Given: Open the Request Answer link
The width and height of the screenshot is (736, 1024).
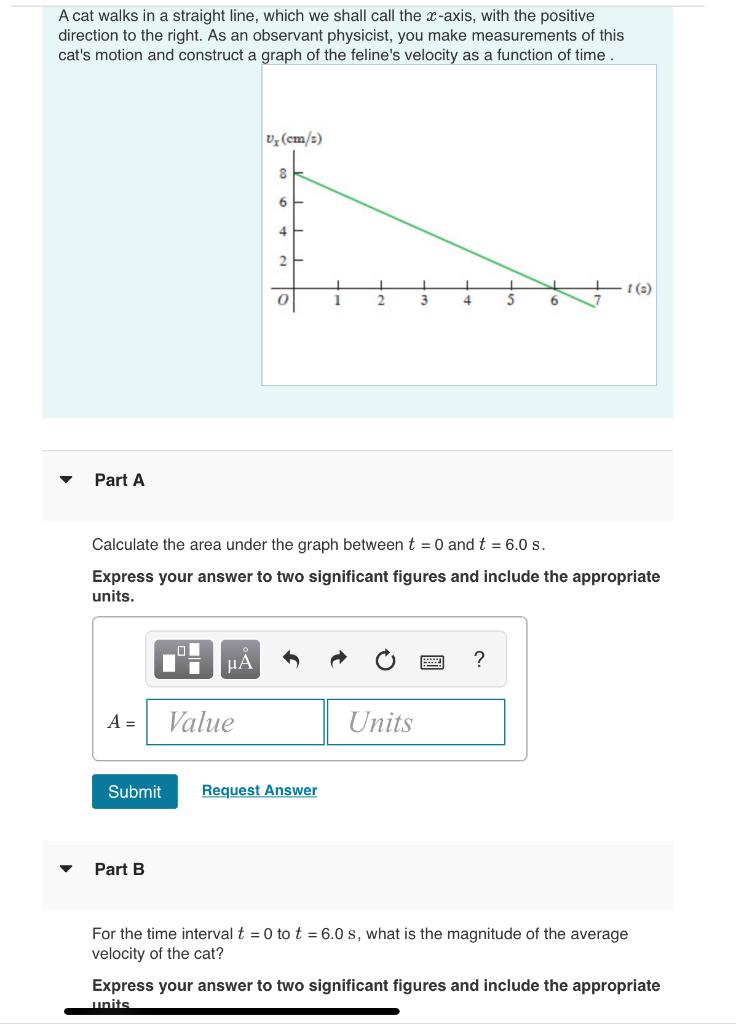Looking at the screenshot, I should point(258,790).
